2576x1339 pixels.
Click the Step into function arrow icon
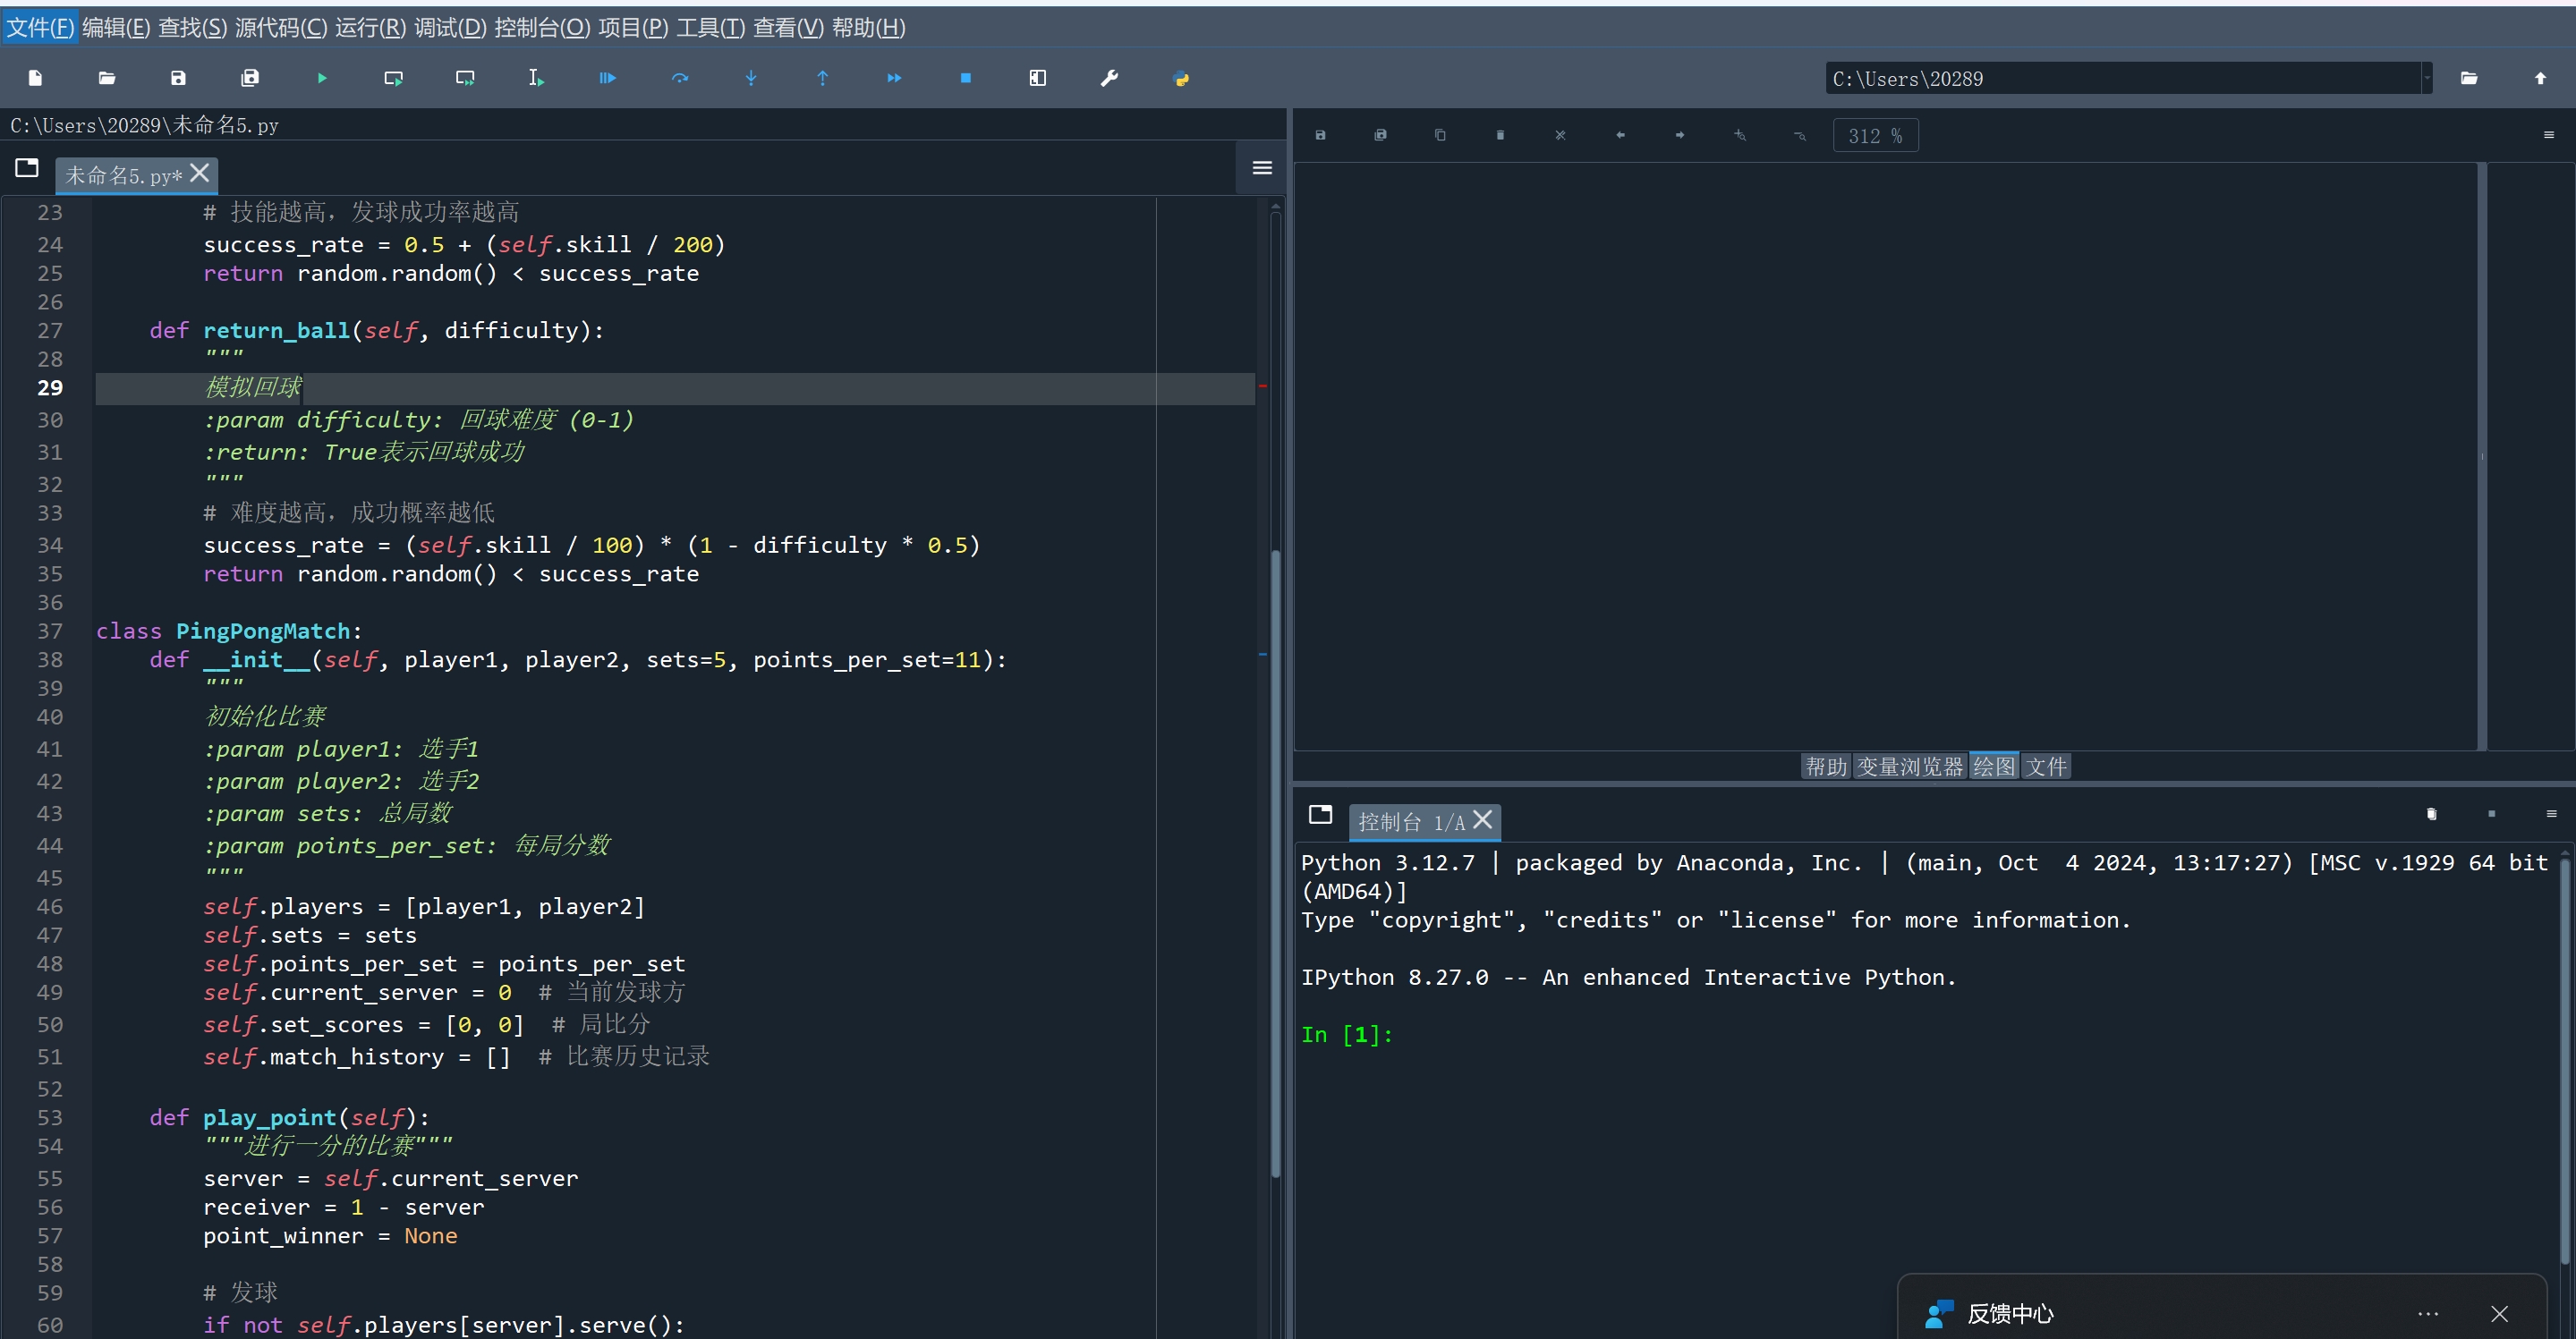[x=751, y=78]
